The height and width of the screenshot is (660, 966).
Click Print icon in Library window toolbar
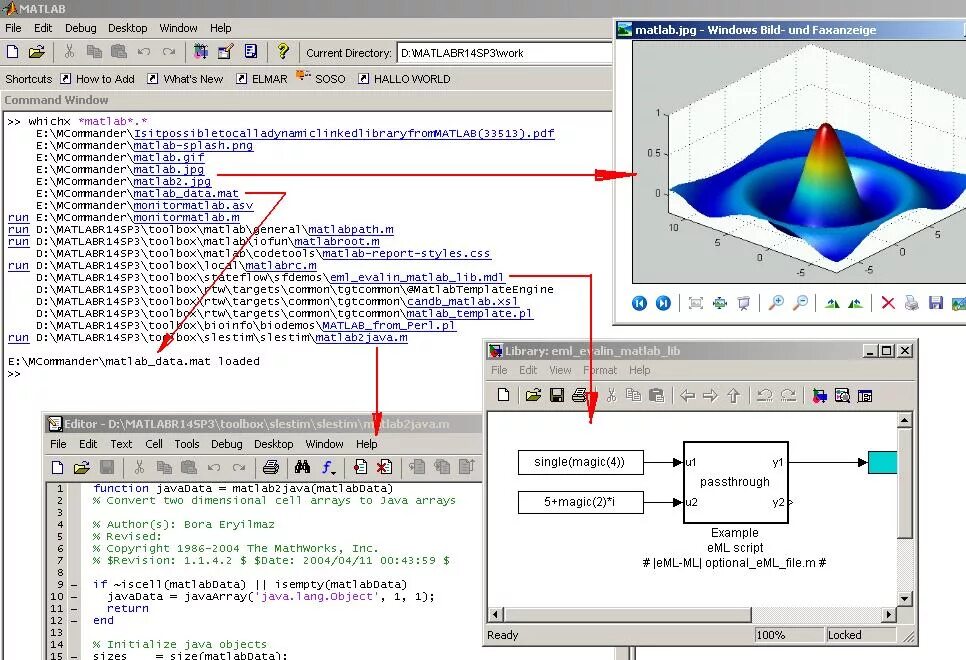coord(580,395)
